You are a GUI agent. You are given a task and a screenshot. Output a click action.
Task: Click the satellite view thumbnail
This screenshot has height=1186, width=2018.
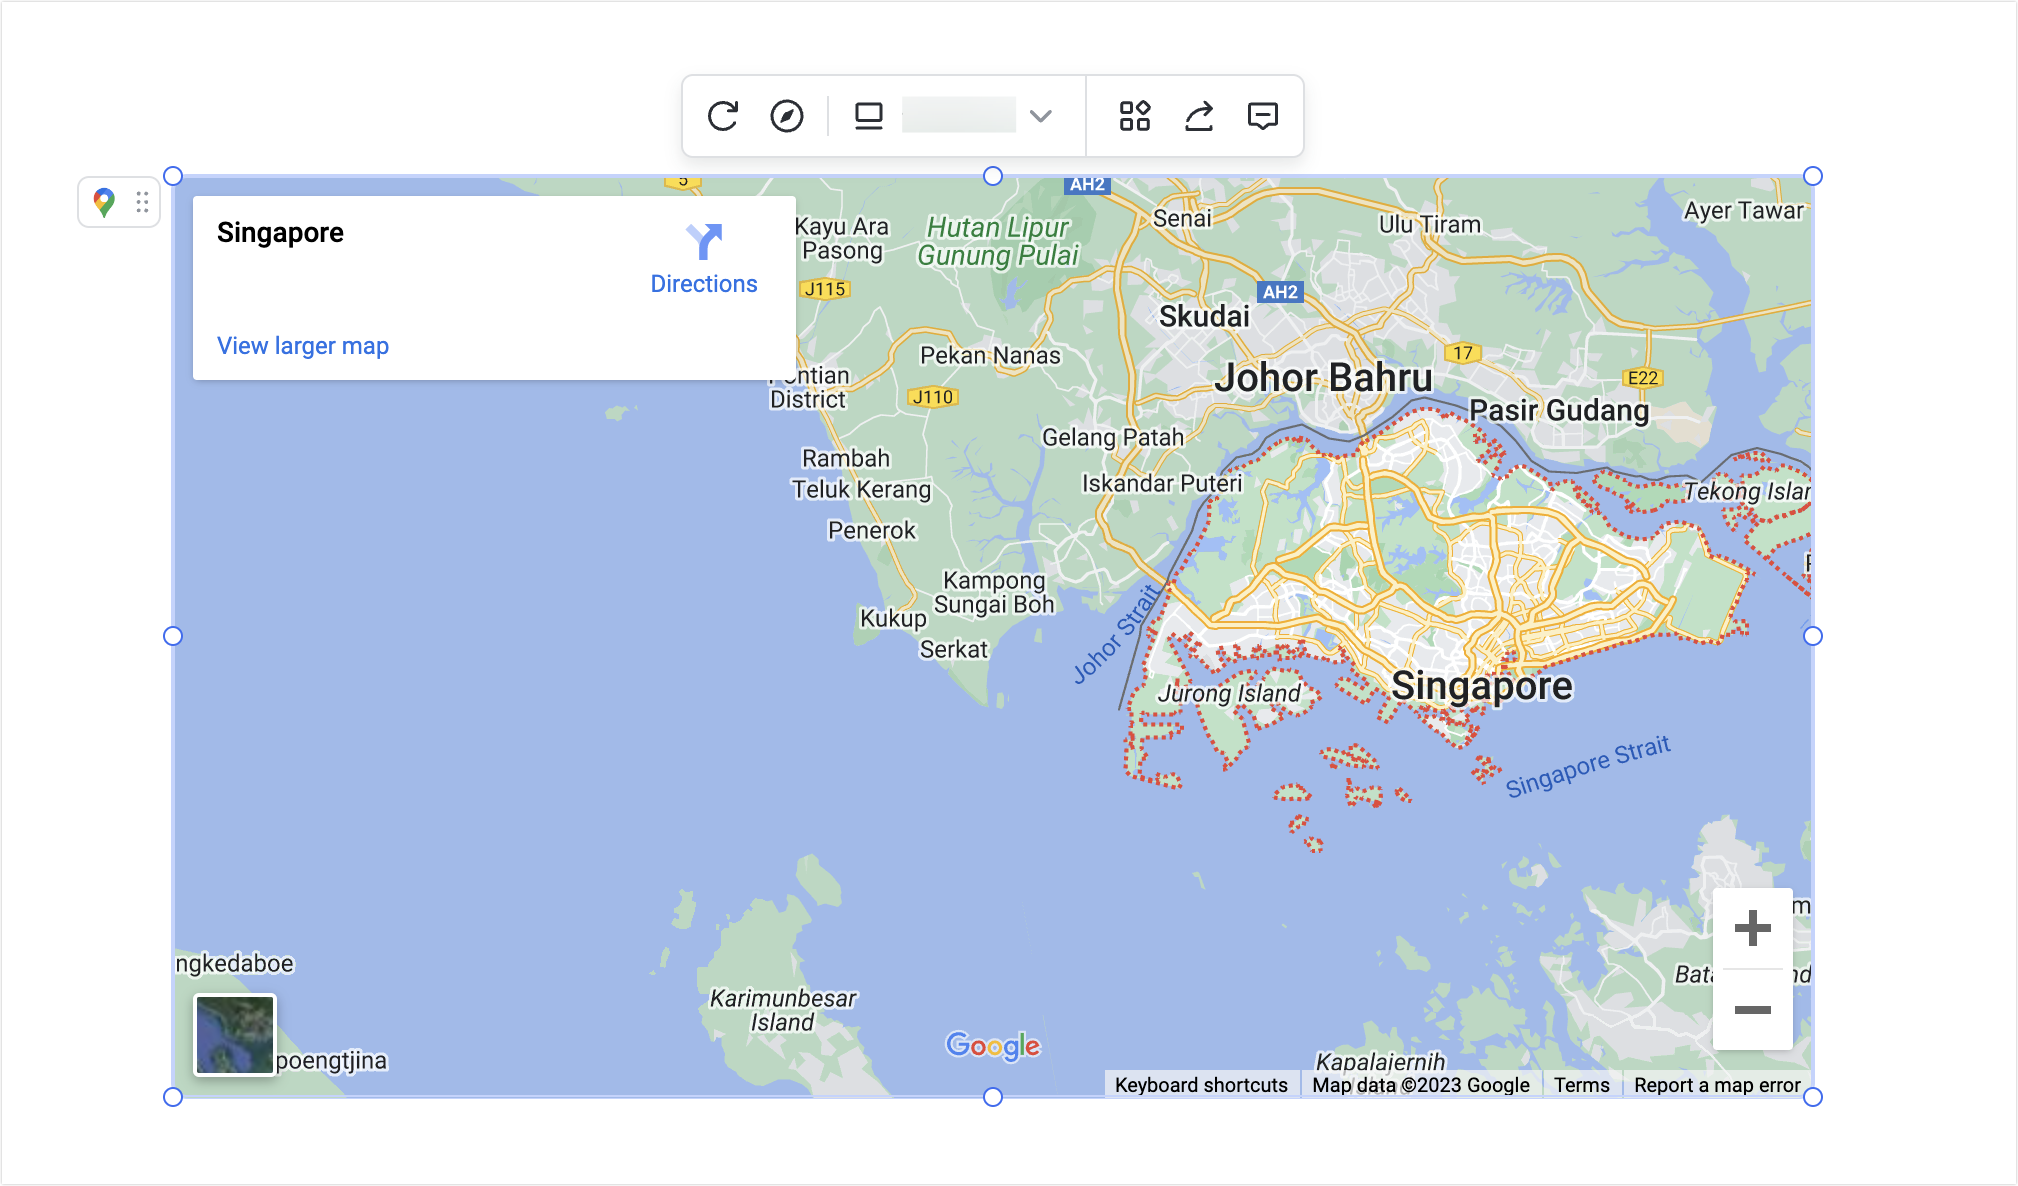234,1034
